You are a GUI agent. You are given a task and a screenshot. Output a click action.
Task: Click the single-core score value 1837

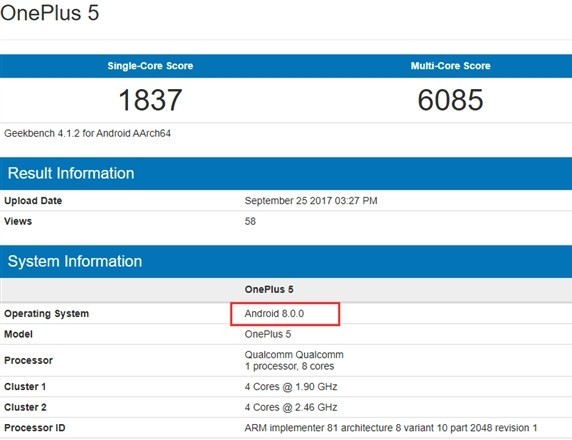[150, 100]
